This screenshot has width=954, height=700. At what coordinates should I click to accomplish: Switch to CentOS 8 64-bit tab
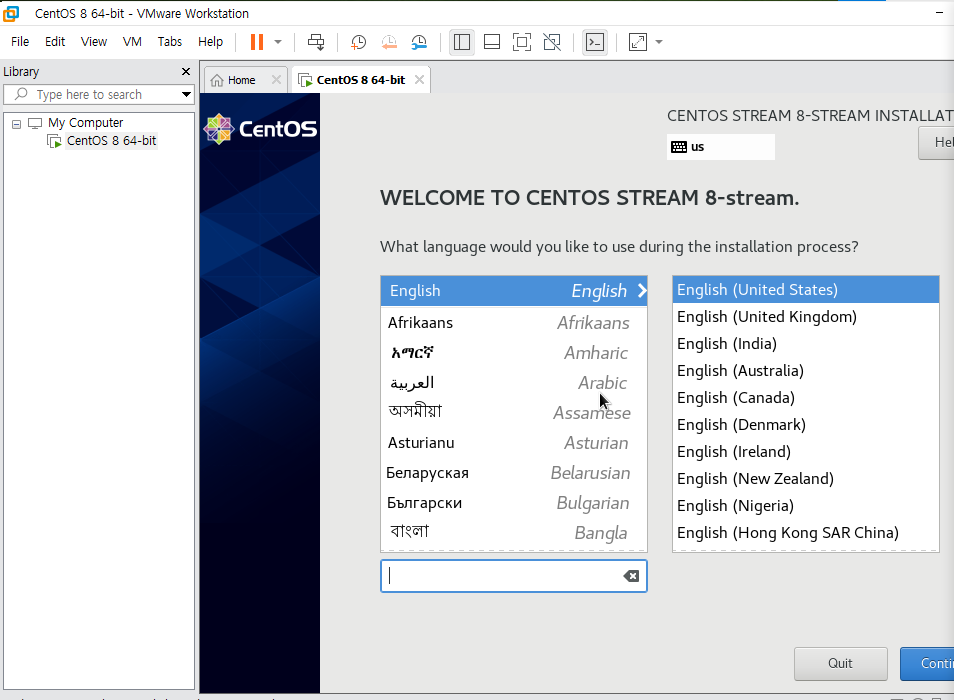[x=360, y=80]
